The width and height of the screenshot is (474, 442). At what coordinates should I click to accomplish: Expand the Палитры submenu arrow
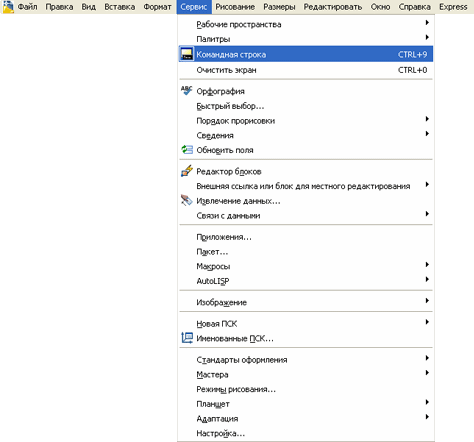[x=427, y=37]
